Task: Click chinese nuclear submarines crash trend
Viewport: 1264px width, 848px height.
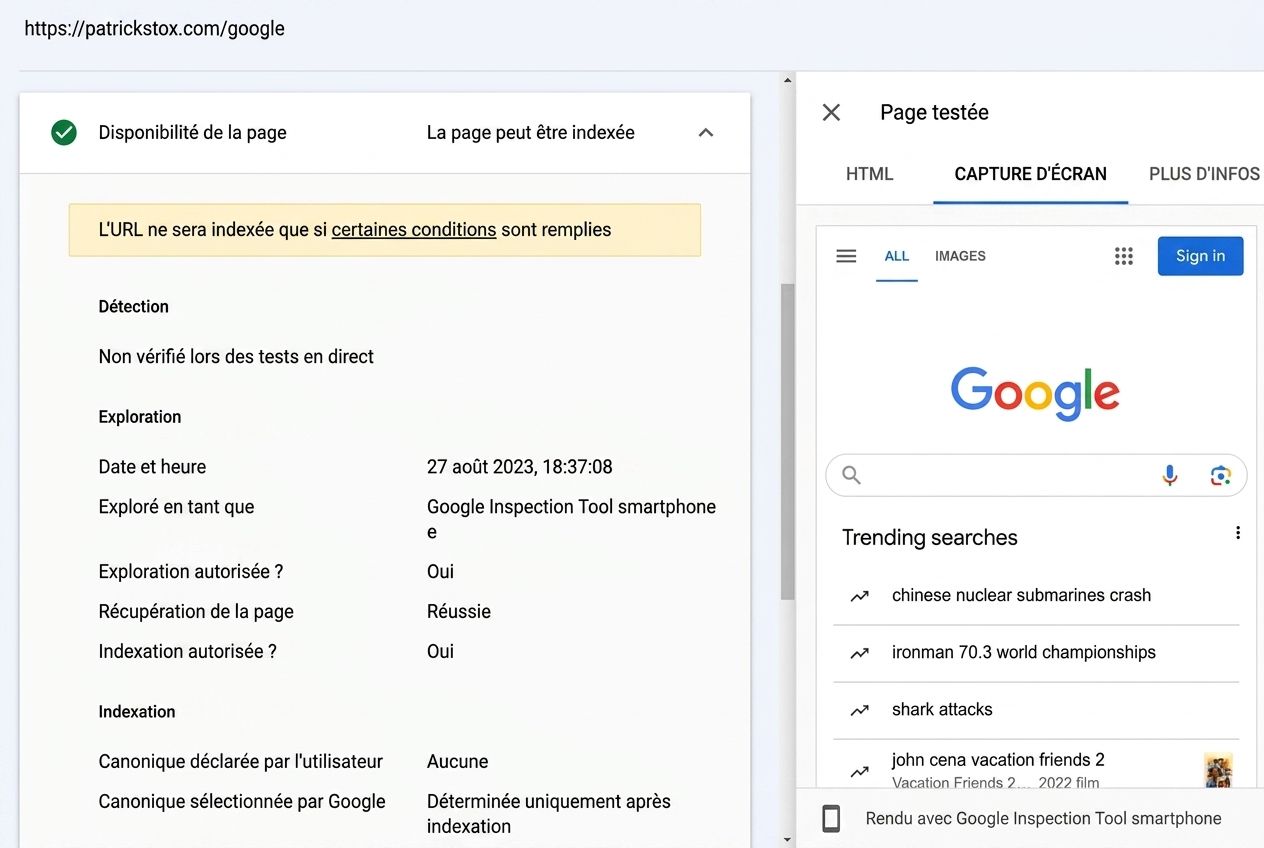Action: [x=1021, y=595]
